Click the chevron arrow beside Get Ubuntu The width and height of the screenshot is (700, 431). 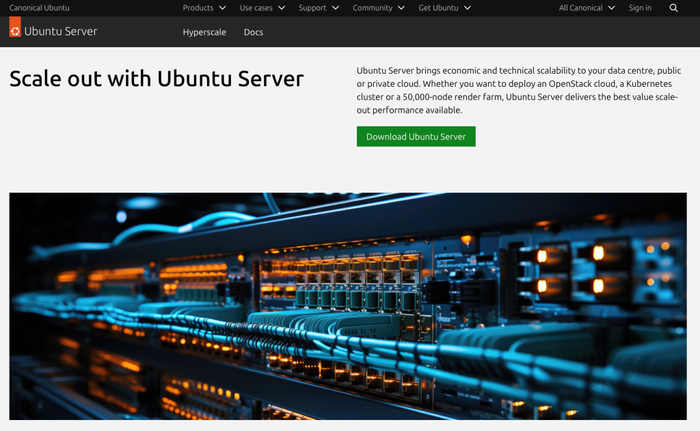pos(467,8)
